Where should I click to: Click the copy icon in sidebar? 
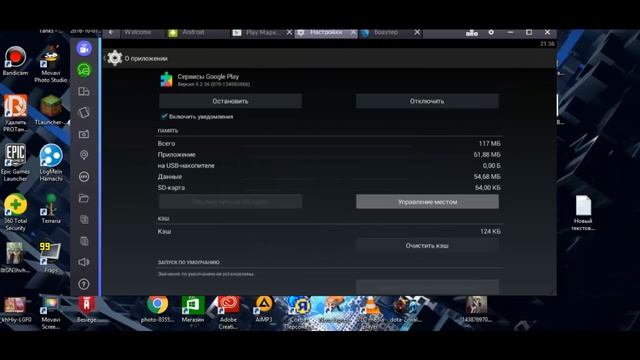click(84, 220)
